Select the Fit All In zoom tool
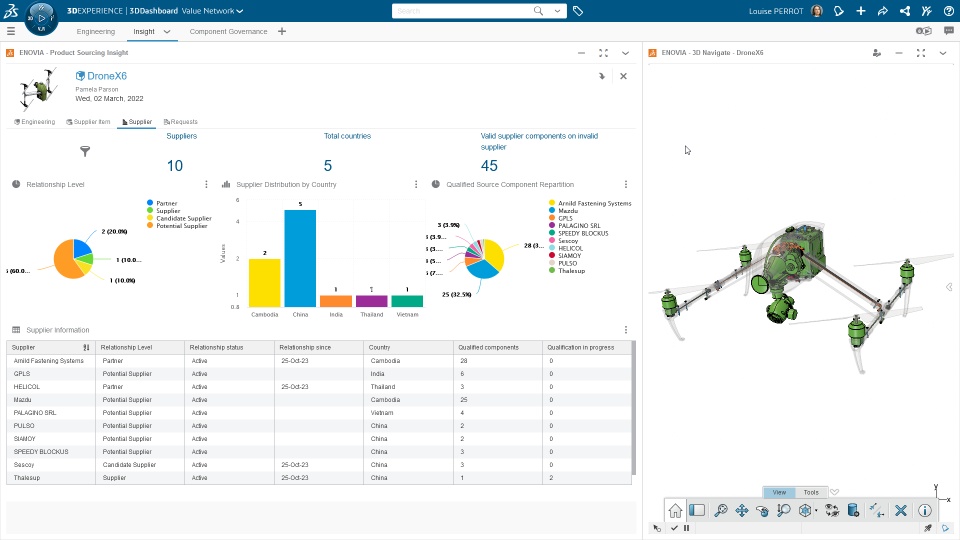Viewport: 960px width, 540px height. click(x=721, y=510)
